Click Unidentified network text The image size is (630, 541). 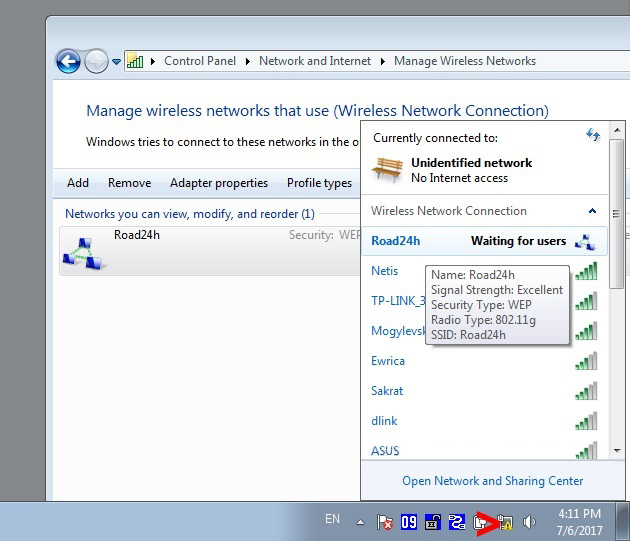[471, 163]
